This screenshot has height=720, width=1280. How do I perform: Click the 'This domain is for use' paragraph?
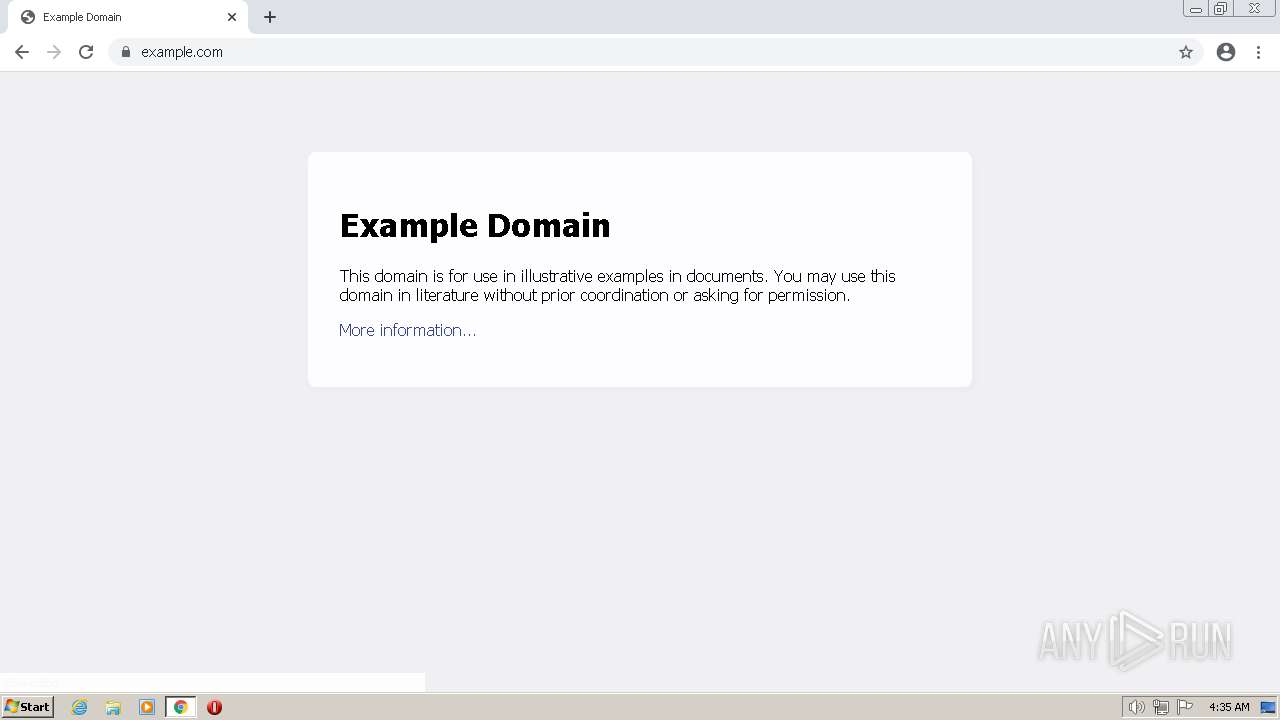point(617,285)
